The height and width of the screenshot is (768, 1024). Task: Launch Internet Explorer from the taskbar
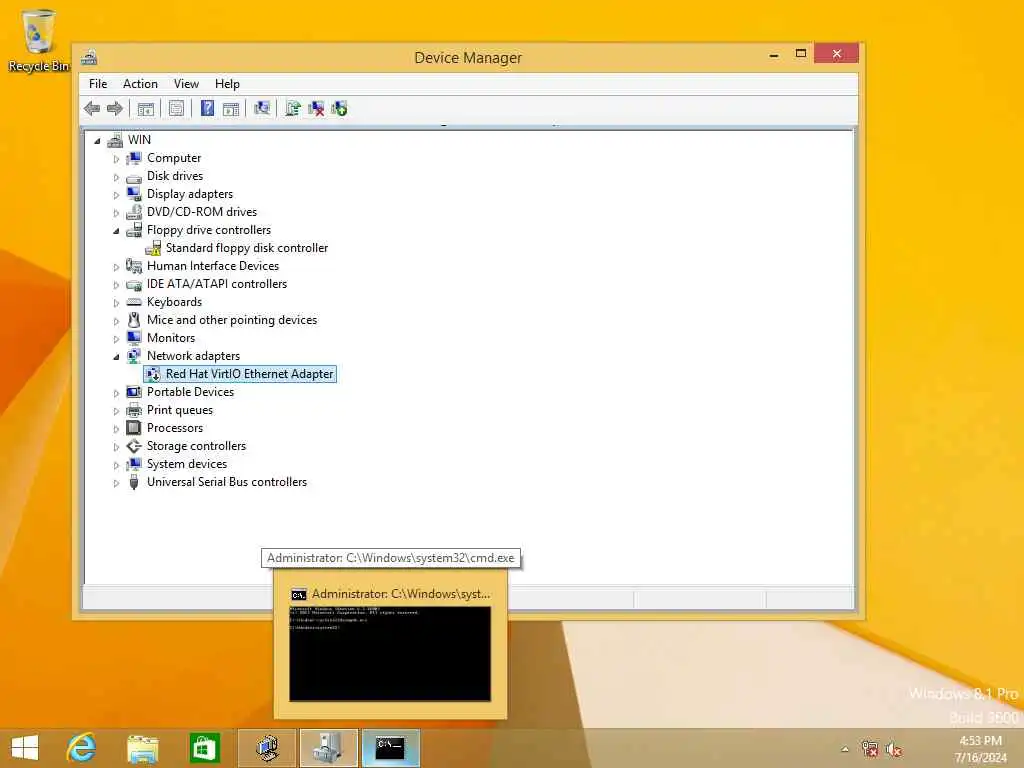(x=81, y=748)
